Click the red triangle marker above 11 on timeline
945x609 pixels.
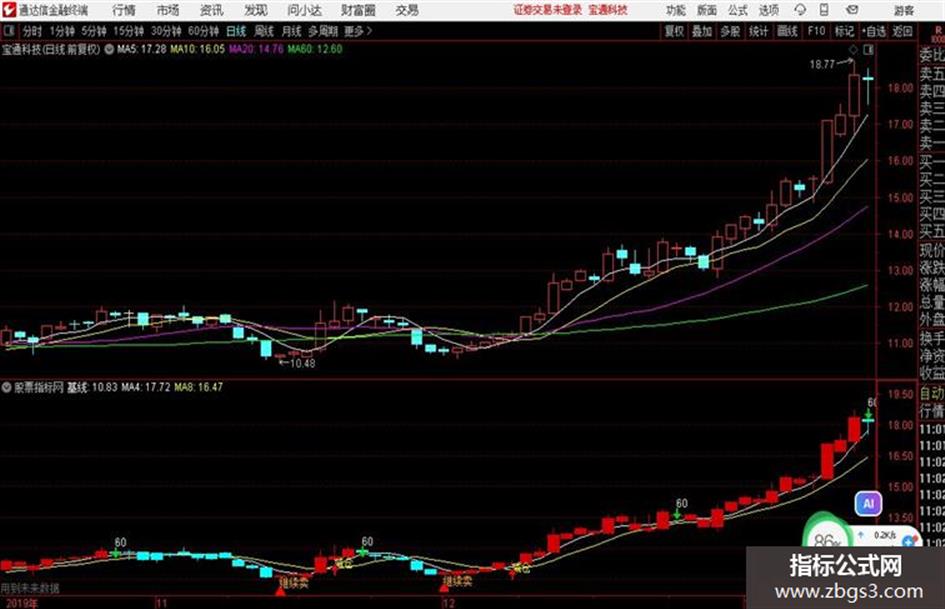280,592
